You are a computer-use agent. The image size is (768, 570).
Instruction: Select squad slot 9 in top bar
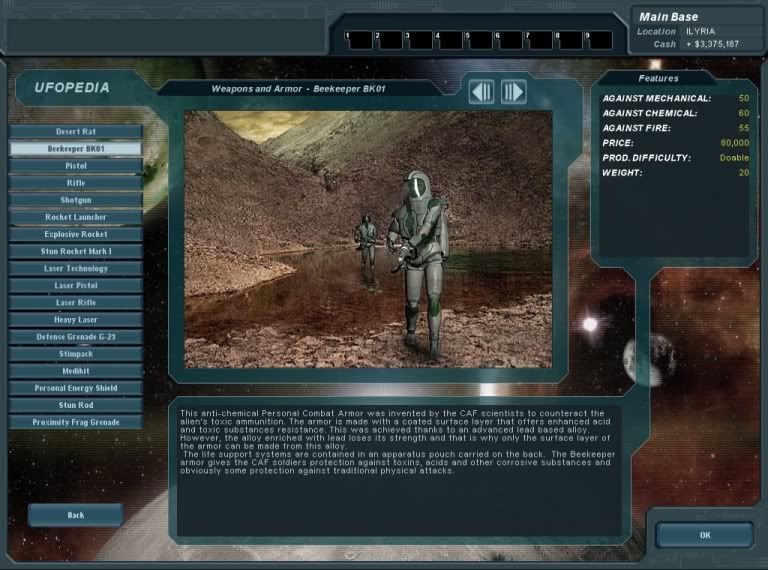point(600,40)
